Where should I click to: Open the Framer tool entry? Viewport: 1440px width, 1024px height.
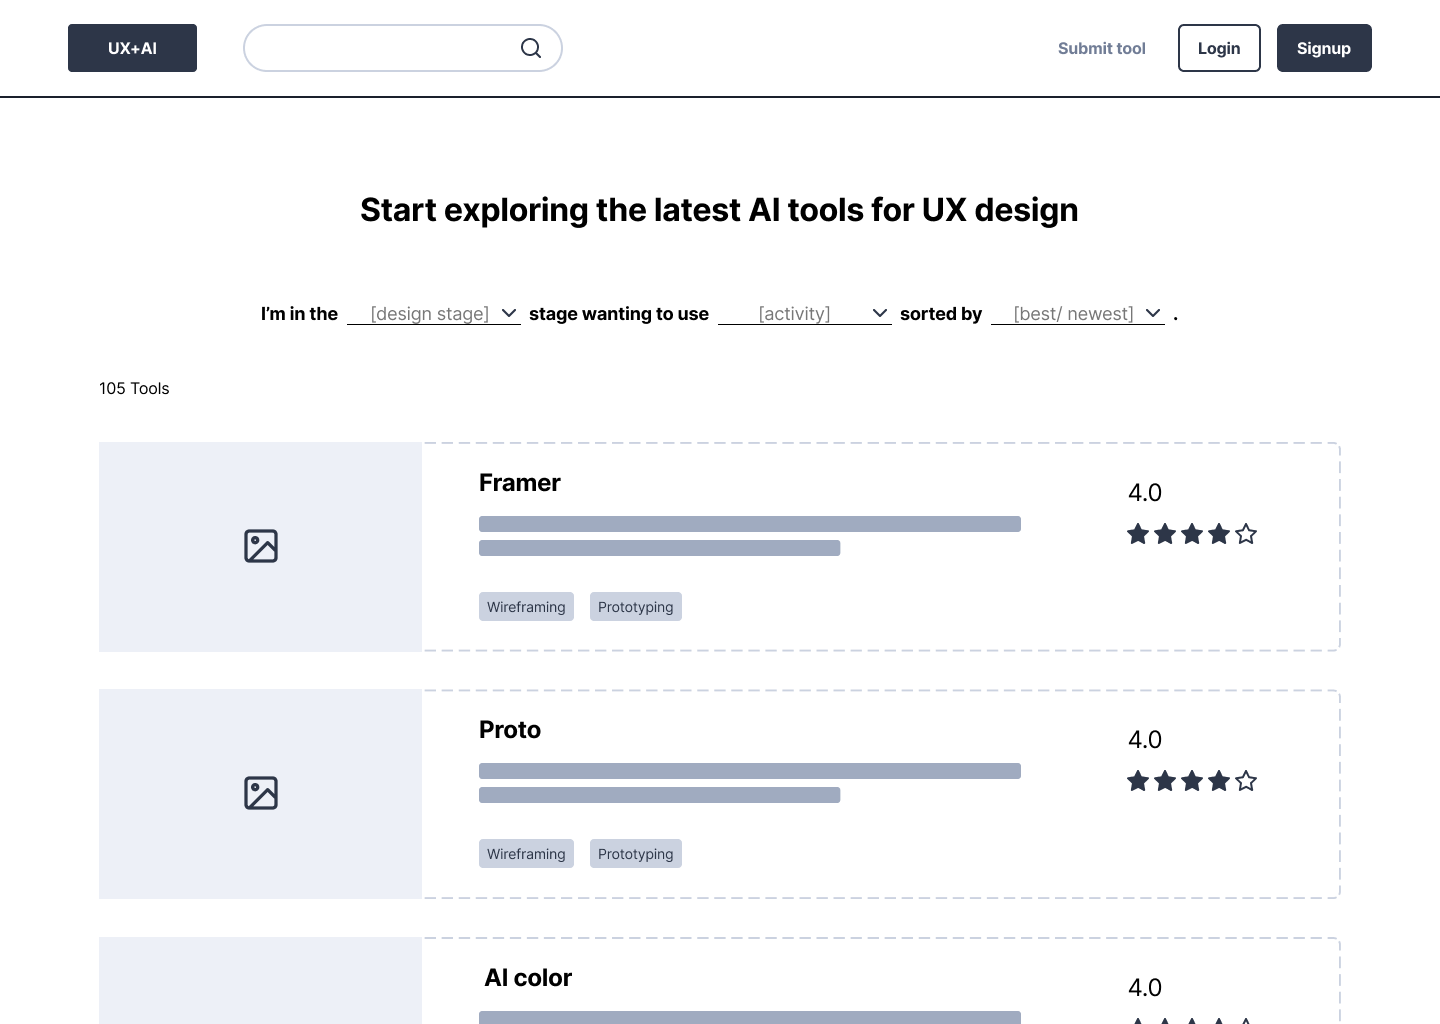click(x=519, y=482)
